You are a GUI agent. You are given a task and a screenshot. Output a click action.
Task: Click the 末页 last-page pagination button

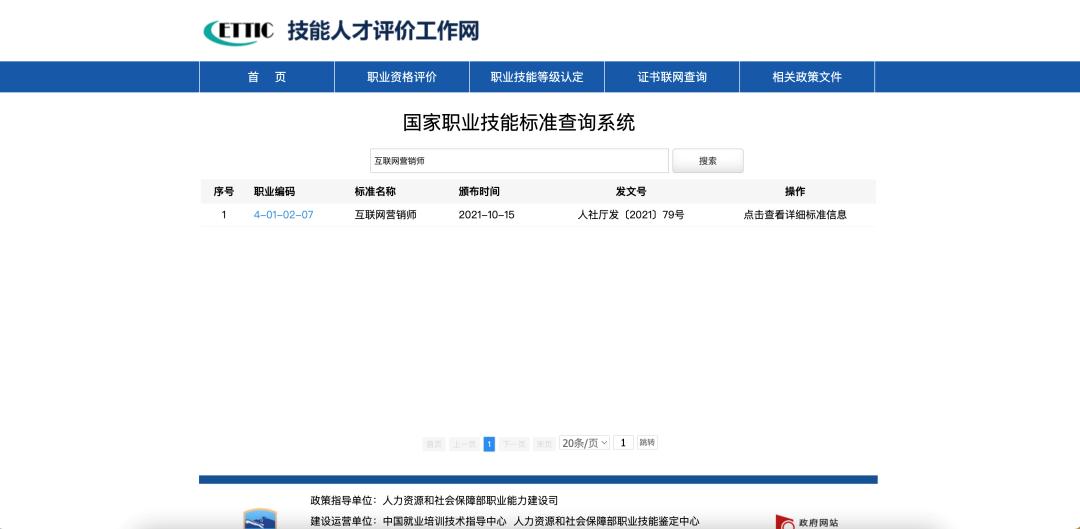click(544, 444)
